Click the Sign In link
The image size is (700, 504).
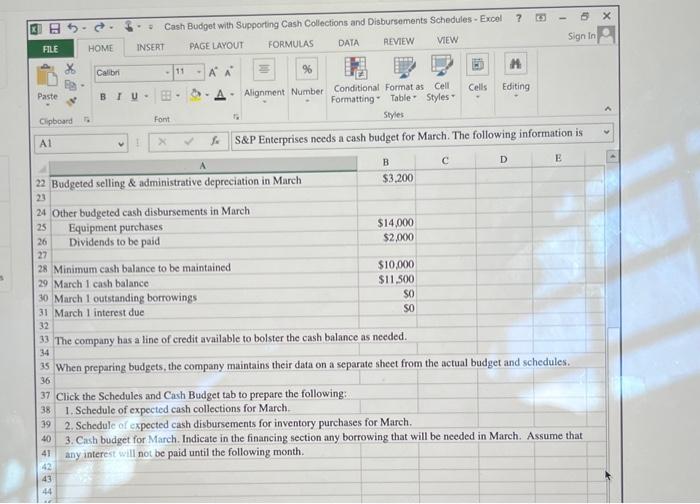point(582,36)
